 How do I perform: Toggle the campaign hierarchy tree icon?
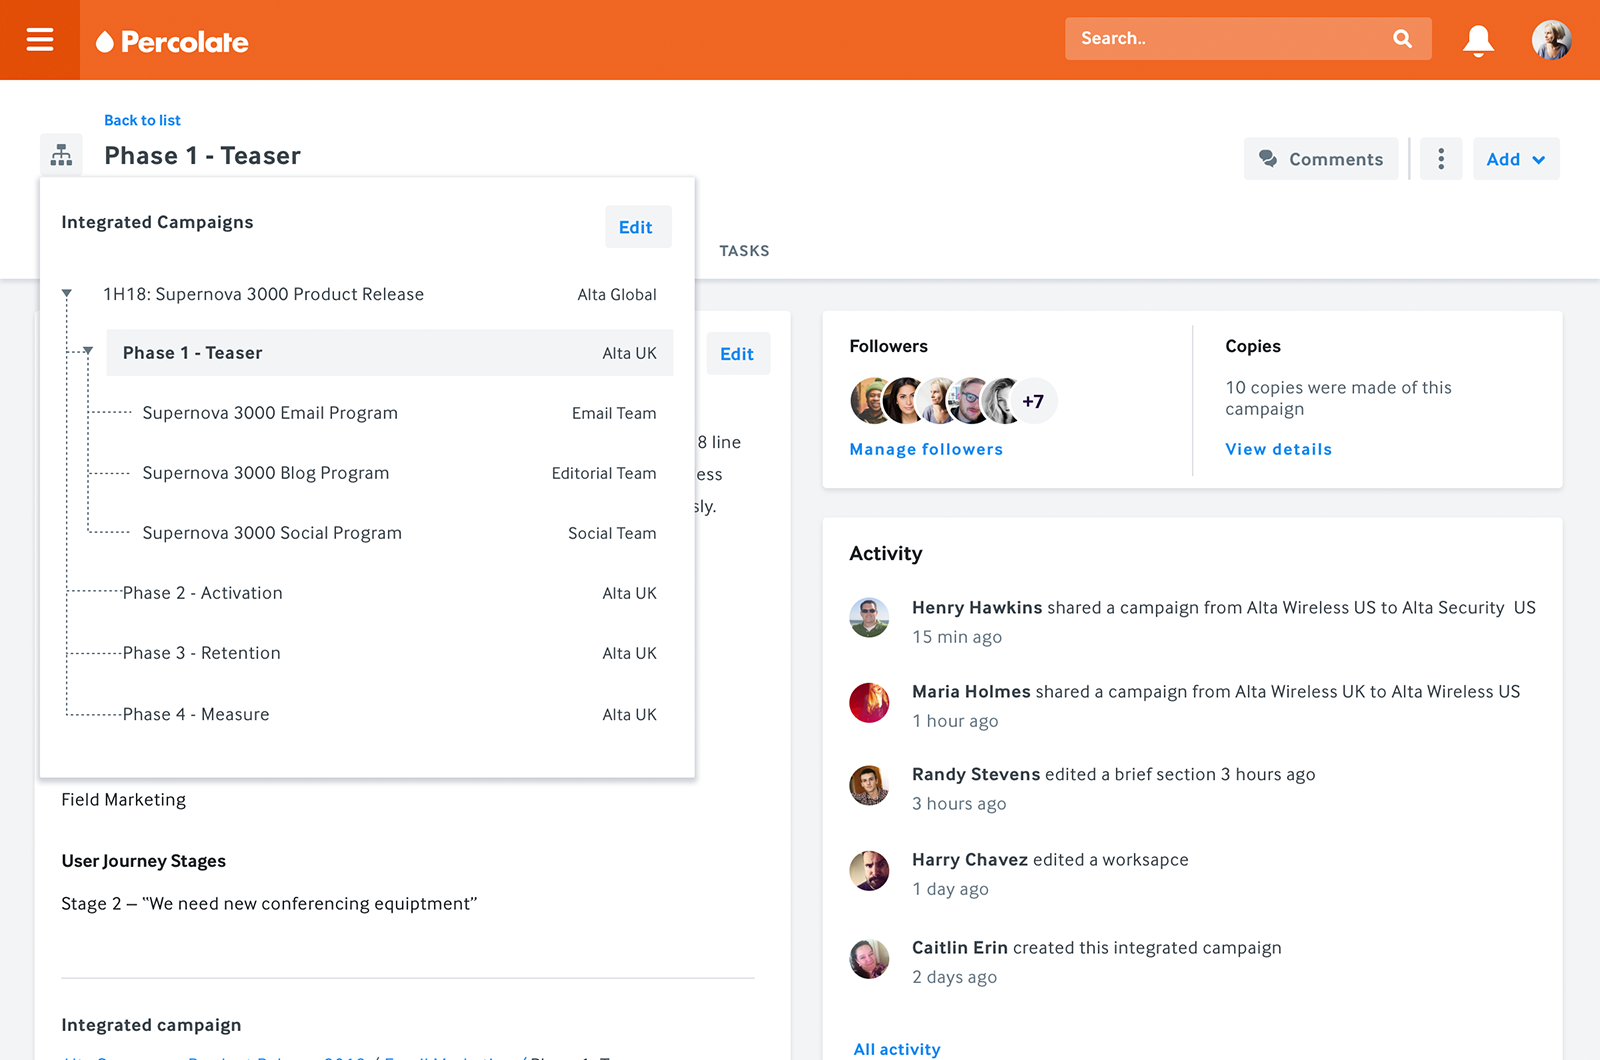(x=61, y=155)
